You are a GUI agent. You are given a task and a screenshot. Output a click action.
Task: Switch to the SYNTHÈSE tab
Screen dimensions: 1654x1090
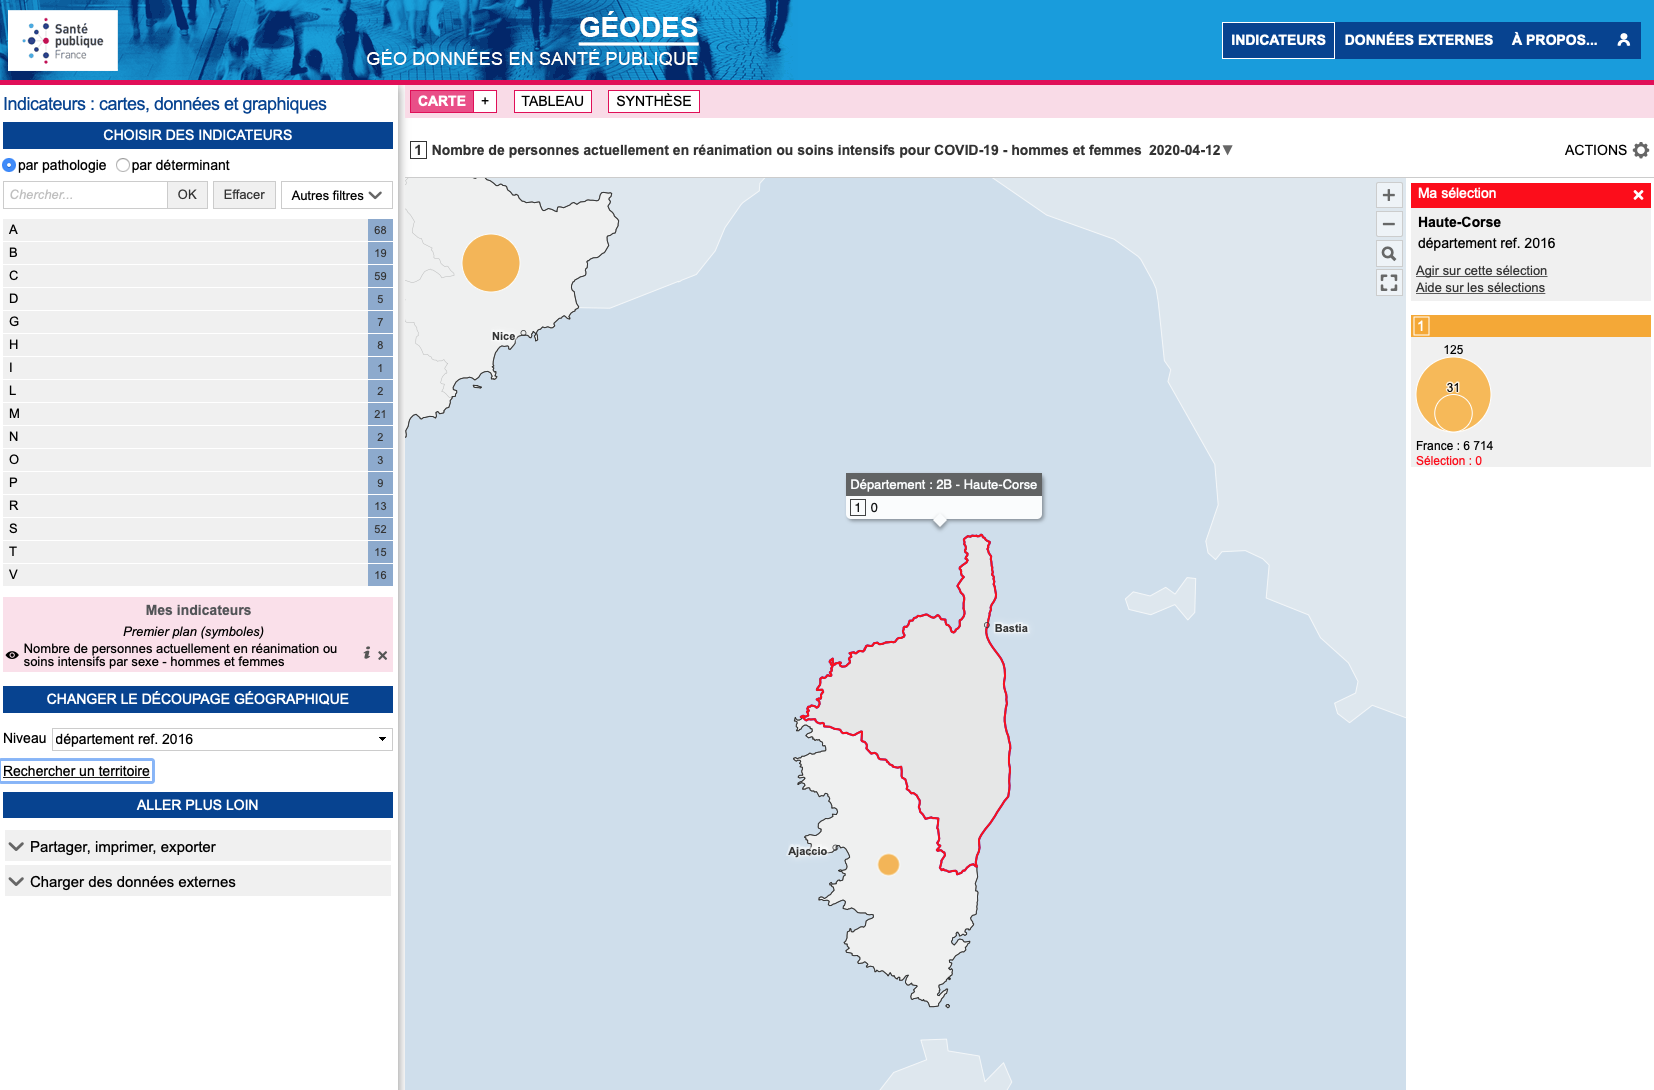[x=653, y=101]
